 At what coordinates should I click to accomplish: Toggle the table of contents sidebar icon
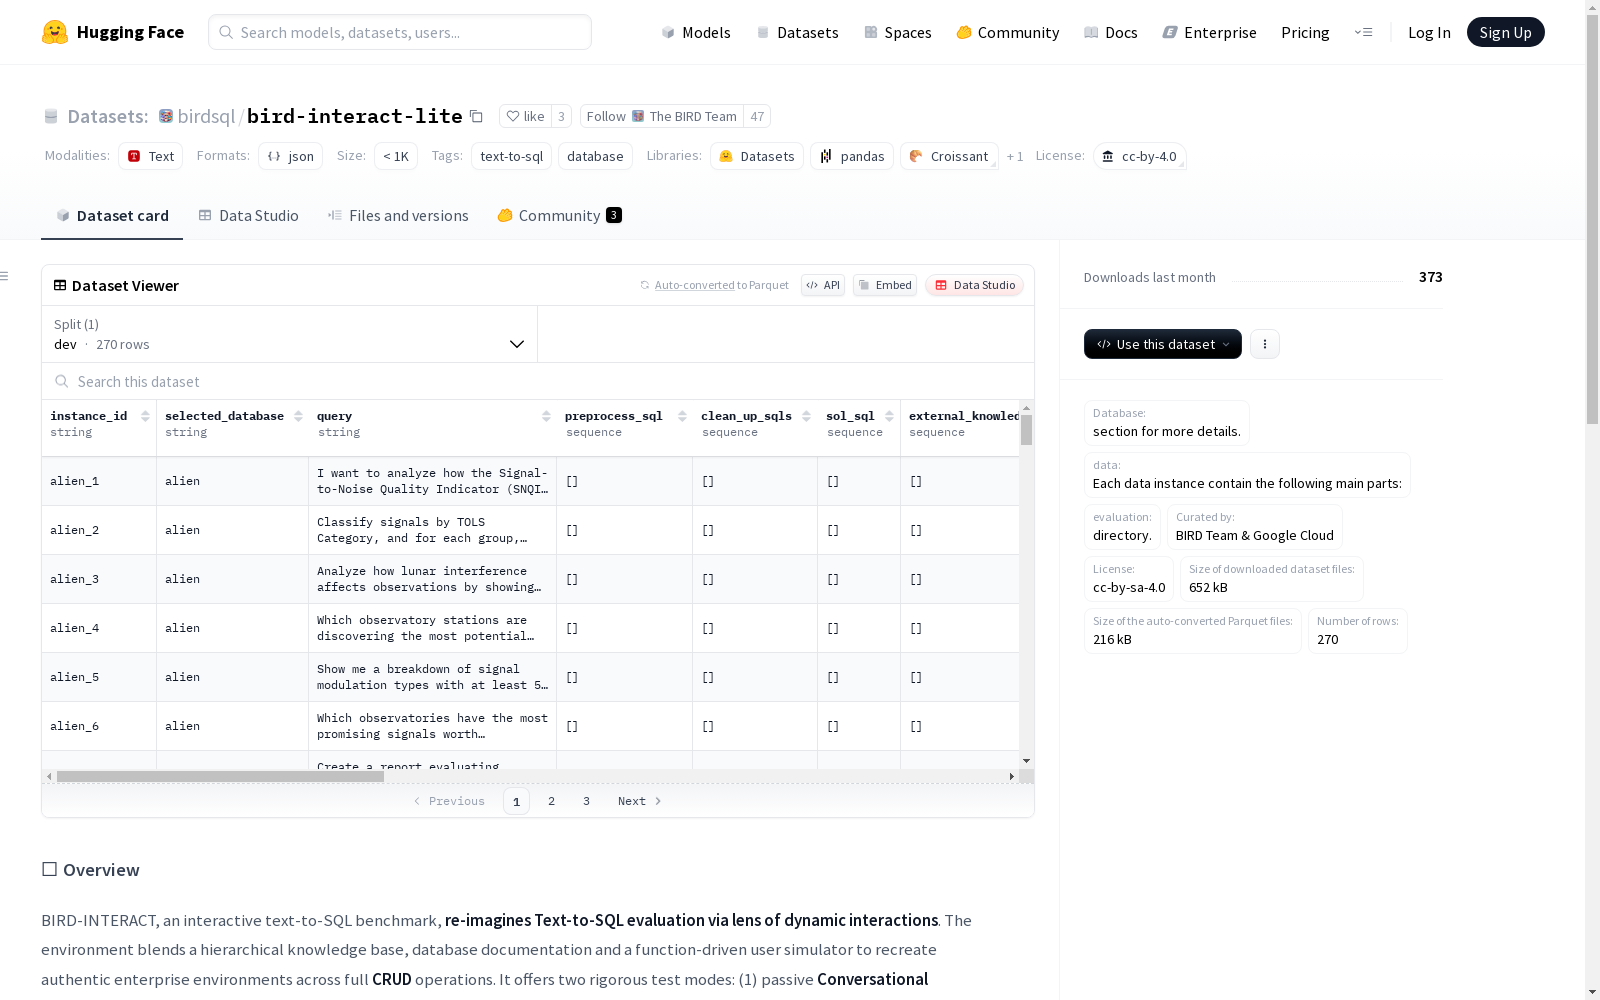pyautogui.click(x=5, y=276)
